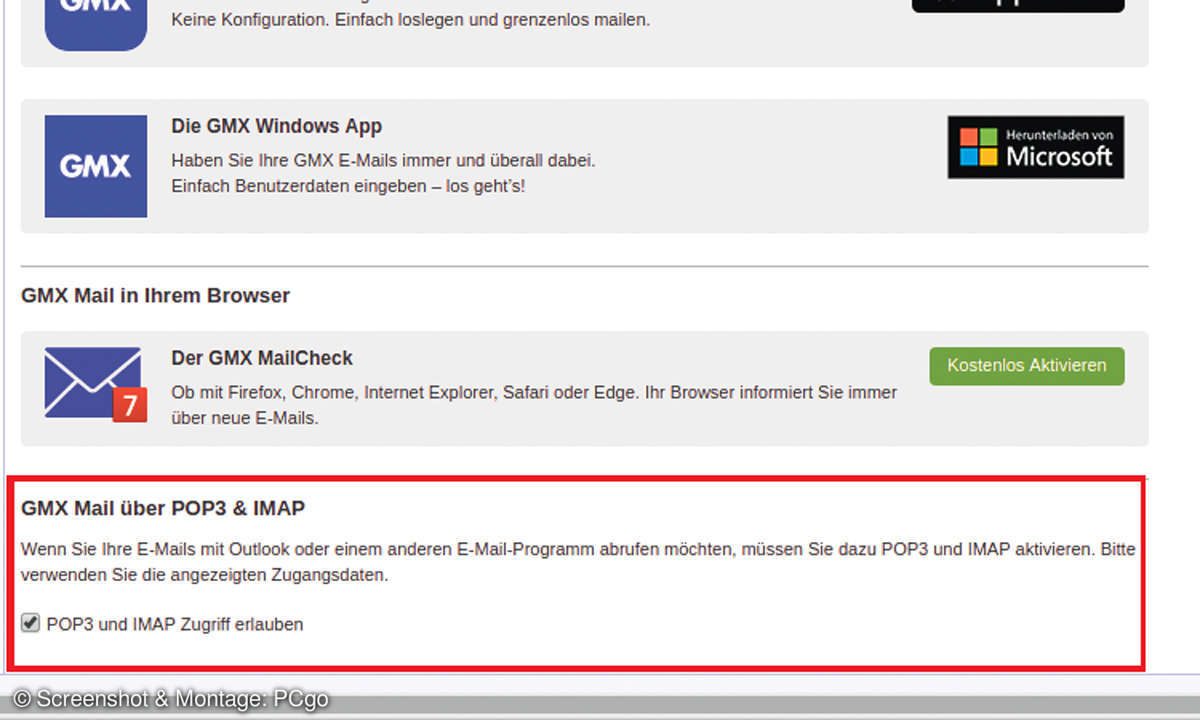Click the text 'über neue E-Mails.'
1200x720 pixels.
pyautogui.click(x=245, y=418)
